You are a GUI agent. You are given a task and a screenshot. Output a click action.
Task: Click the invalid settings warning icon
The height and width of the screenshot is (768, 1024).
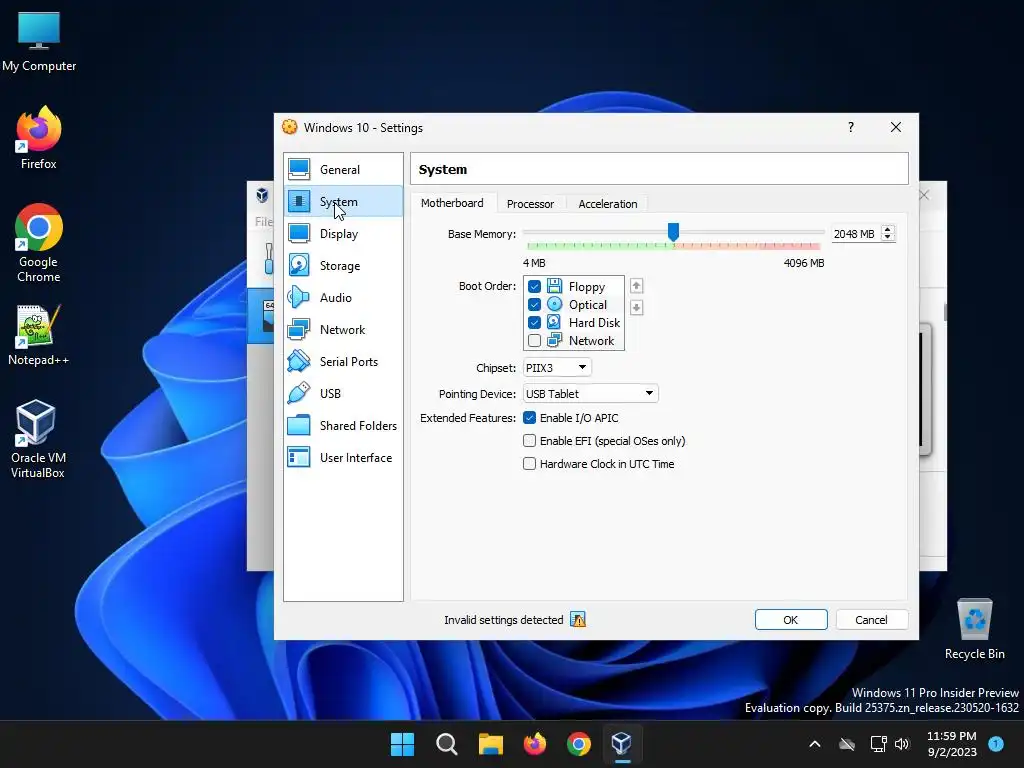[578, 619]
